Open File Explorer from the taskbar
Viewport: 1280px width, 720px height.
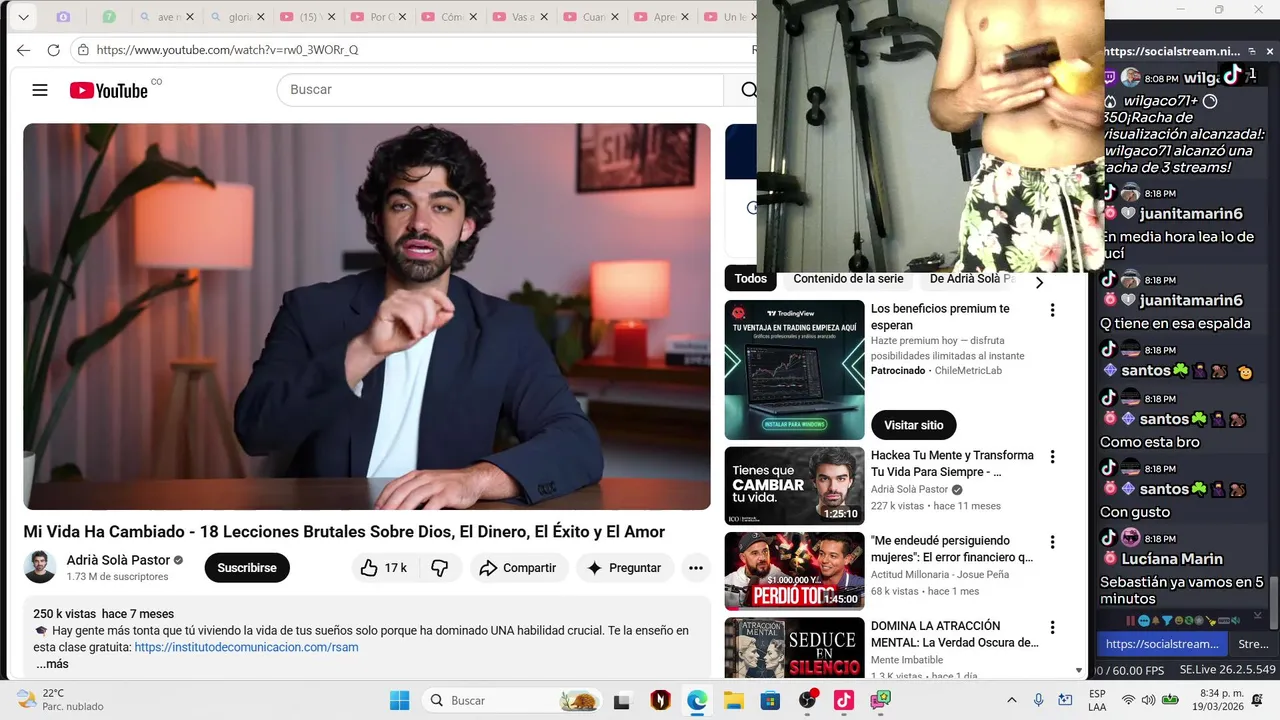(x=734, y=700)
